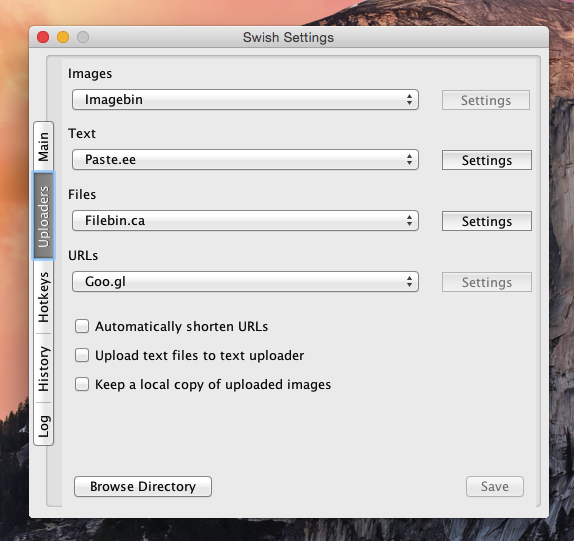Click the URLs section label
574x541 pixels.
tap(83, 255)
